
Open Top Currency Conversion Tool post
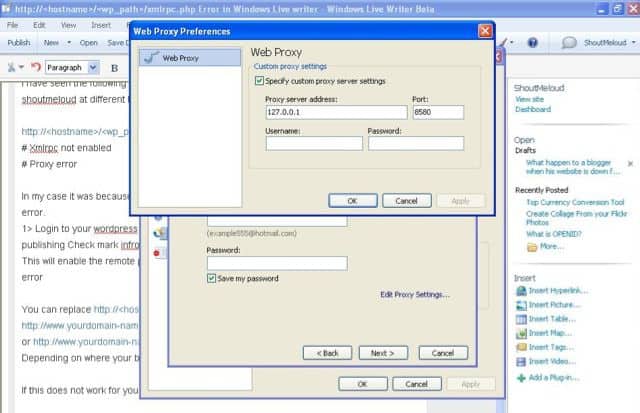pos(575,202)
